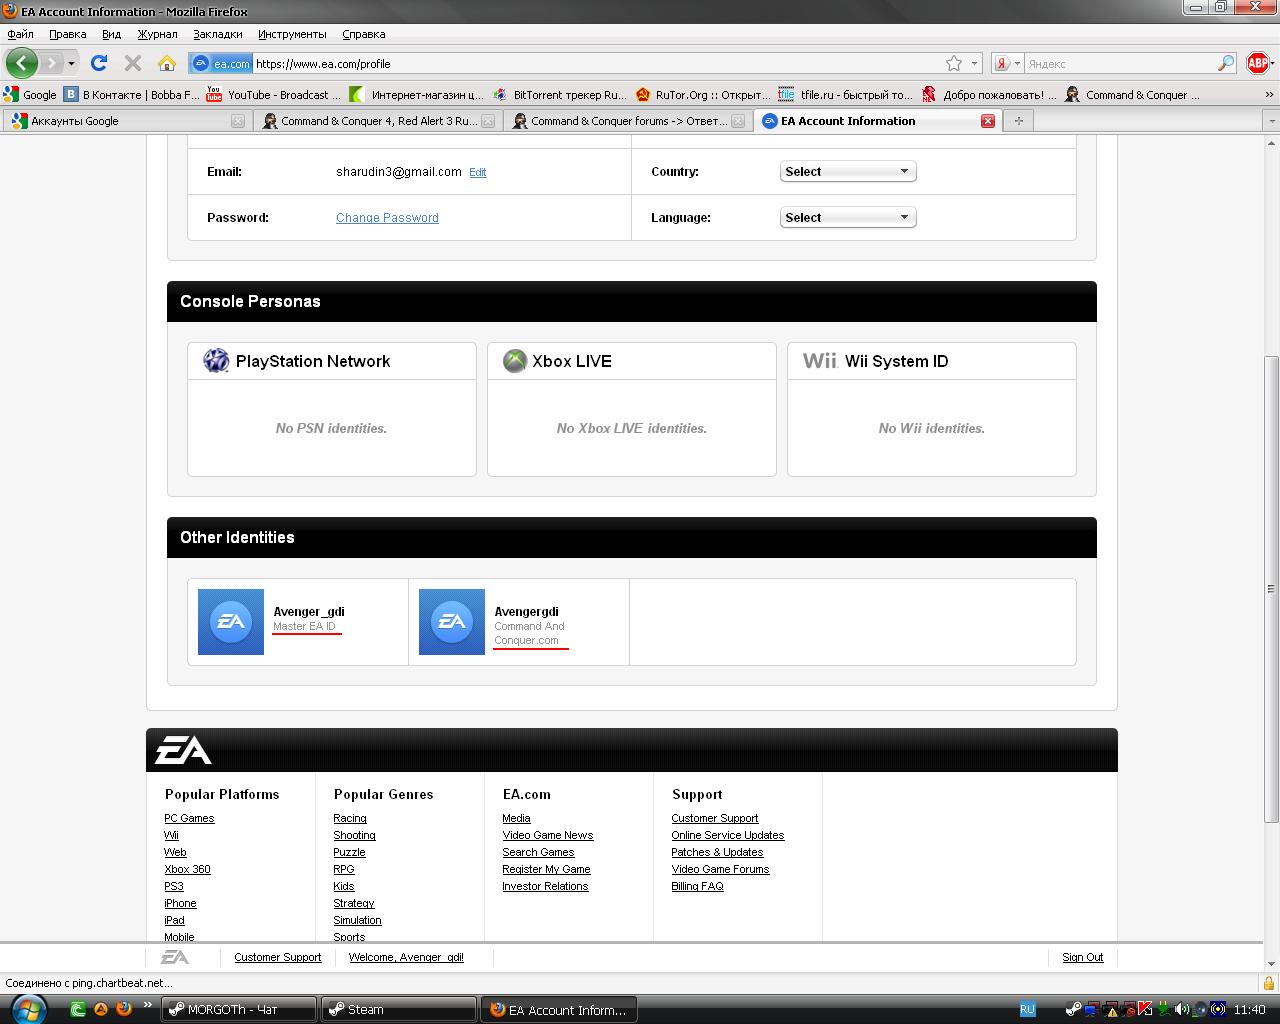
Task: Open the Video Game News link
Action: [547, 835]
